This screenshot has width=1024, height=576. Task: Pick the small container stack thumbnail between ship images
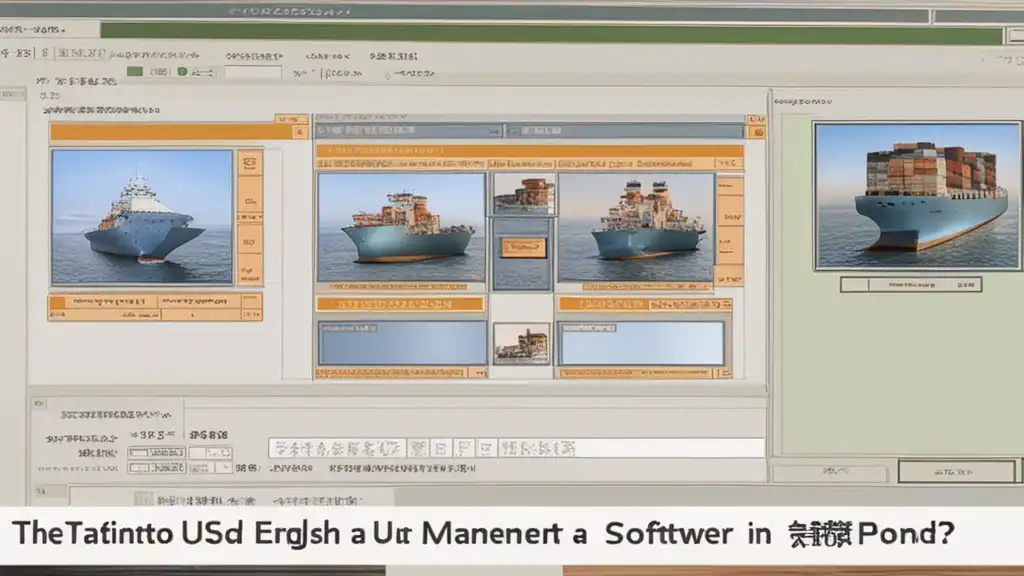524,195
